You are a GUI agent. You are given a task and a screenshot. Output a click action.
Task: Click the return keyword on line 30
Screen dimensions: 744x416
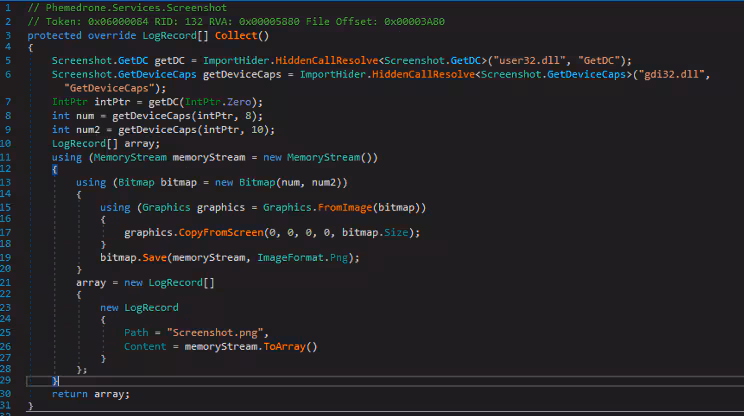pyautogui.click(x=70, y=394)
